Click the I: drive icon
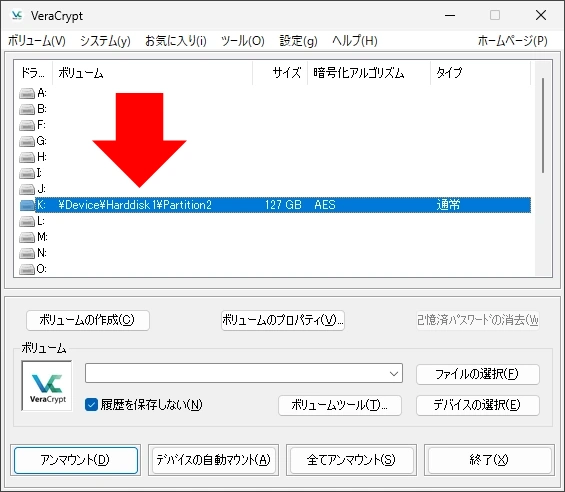565x492 pixels. pyautogui.click(x=27, y=173)
